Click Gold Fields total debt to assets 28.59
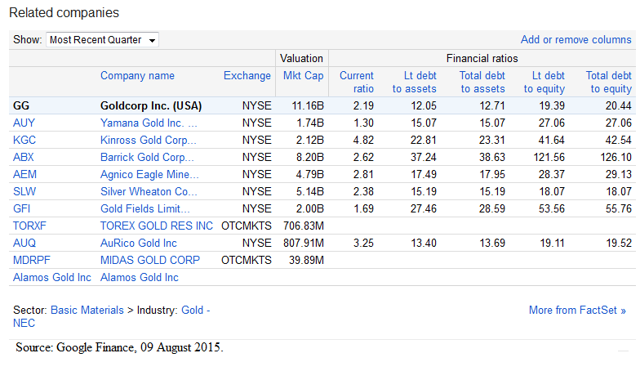The width and height of the screenshot is (640, 380). pos(492,209)
